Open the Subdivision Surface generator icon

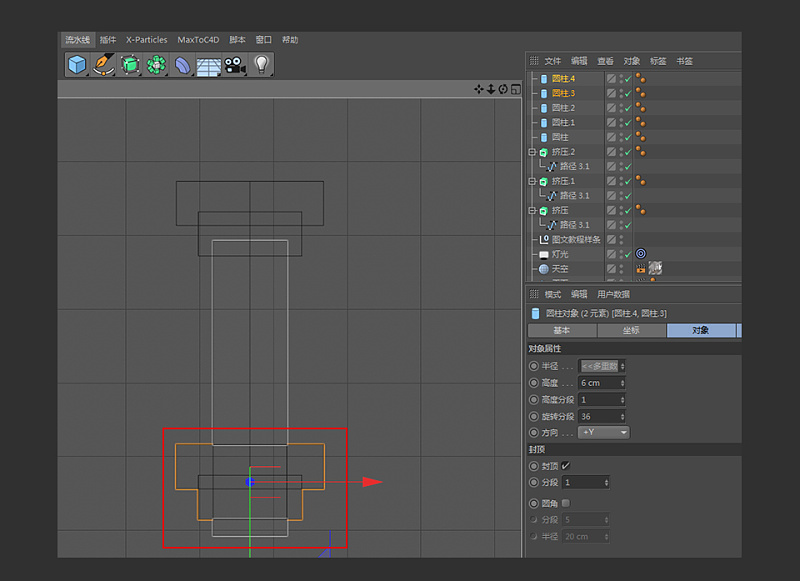[x=129, y=65]
